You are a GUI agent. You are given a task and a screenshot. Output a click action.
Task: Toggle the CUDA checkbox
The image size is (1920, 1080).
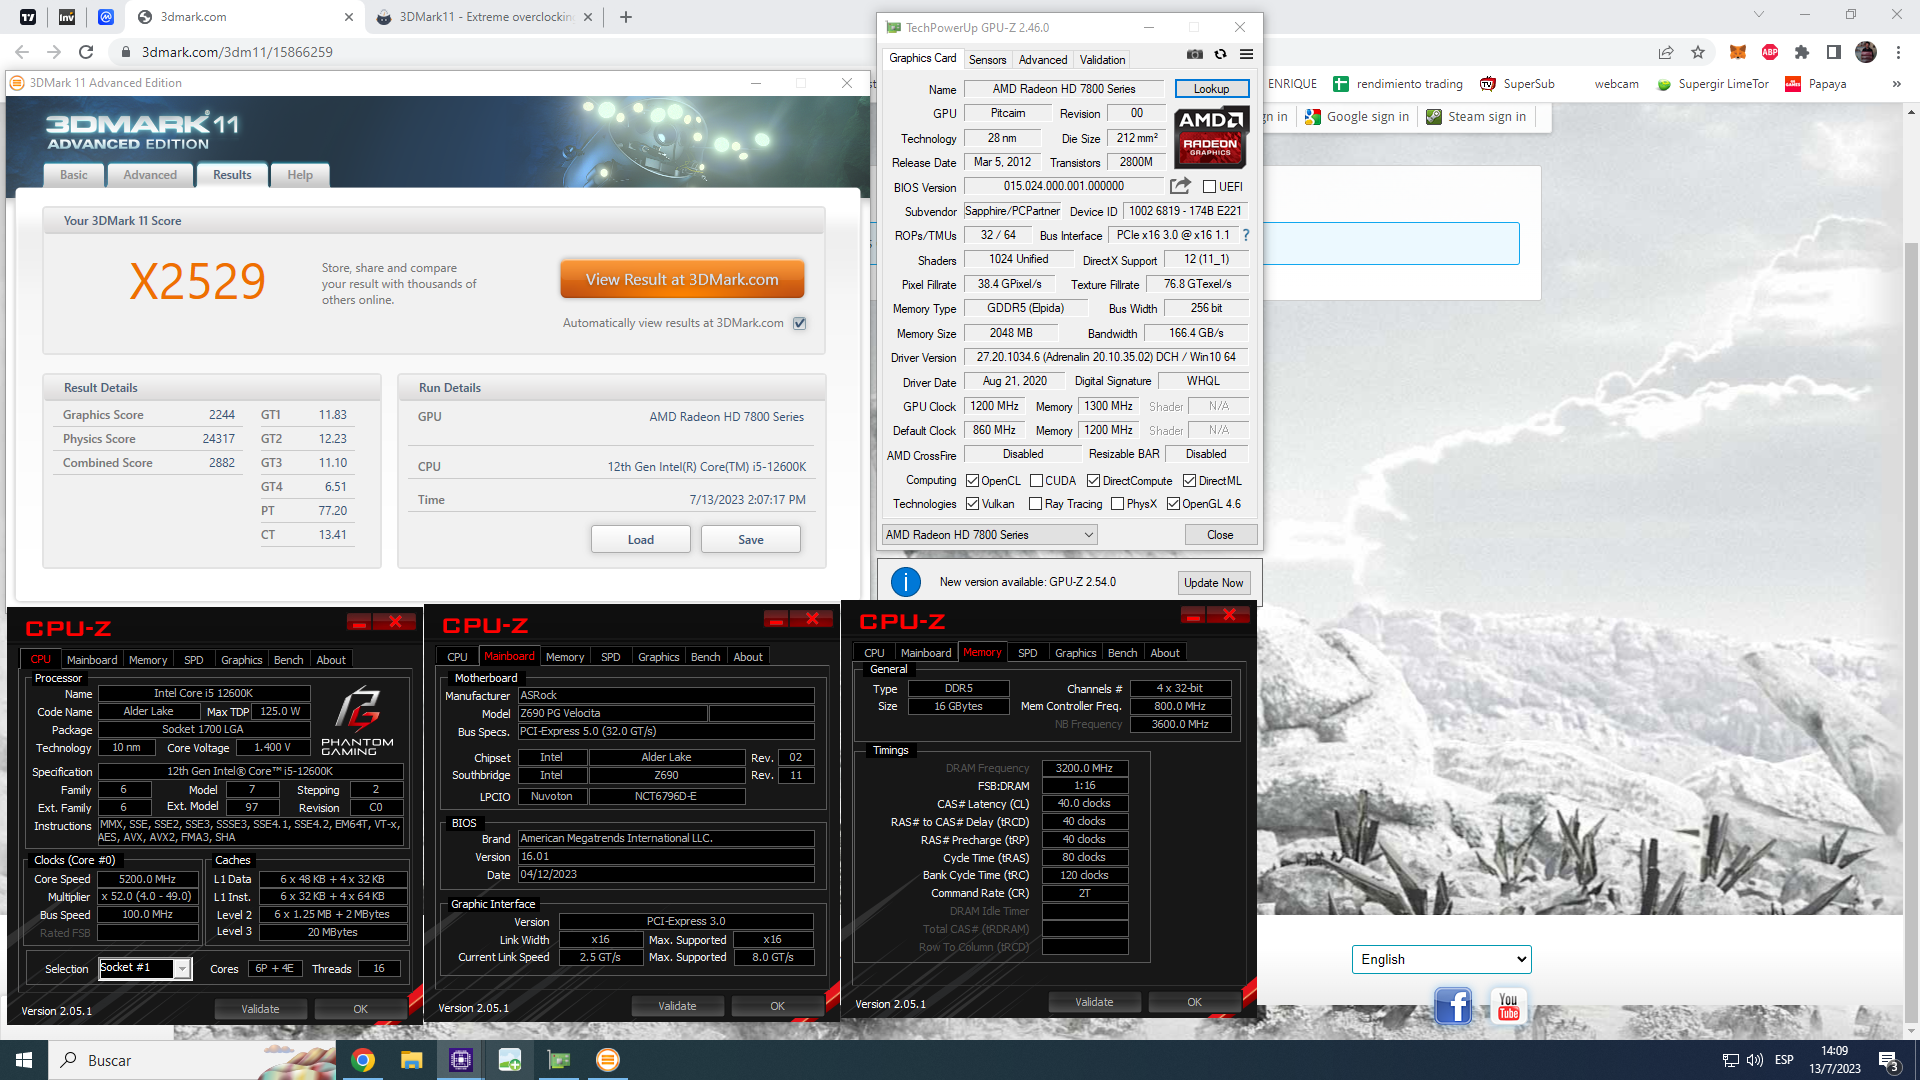point(1036,481)
